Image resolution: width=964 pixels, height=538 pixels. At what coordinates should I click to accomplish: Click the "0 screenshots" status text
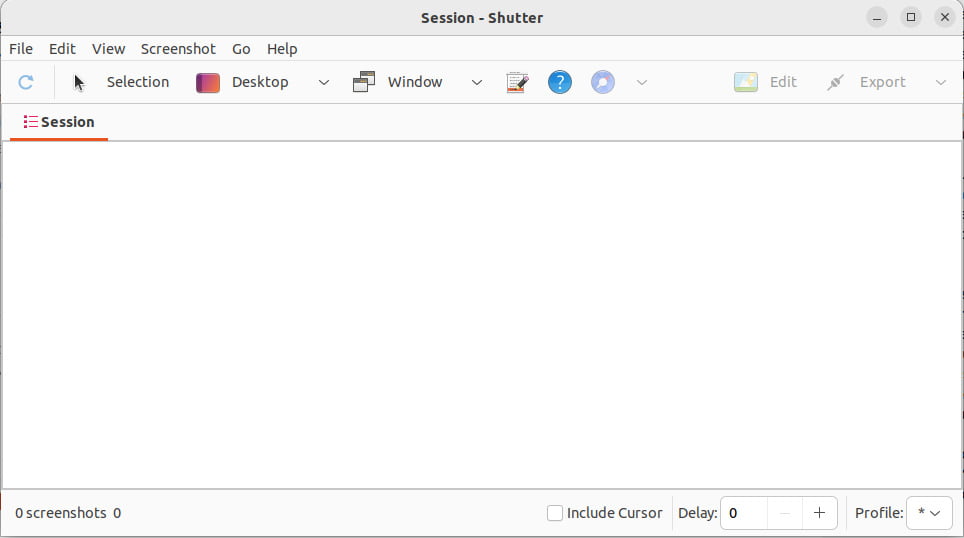click(x=61, y=513)
